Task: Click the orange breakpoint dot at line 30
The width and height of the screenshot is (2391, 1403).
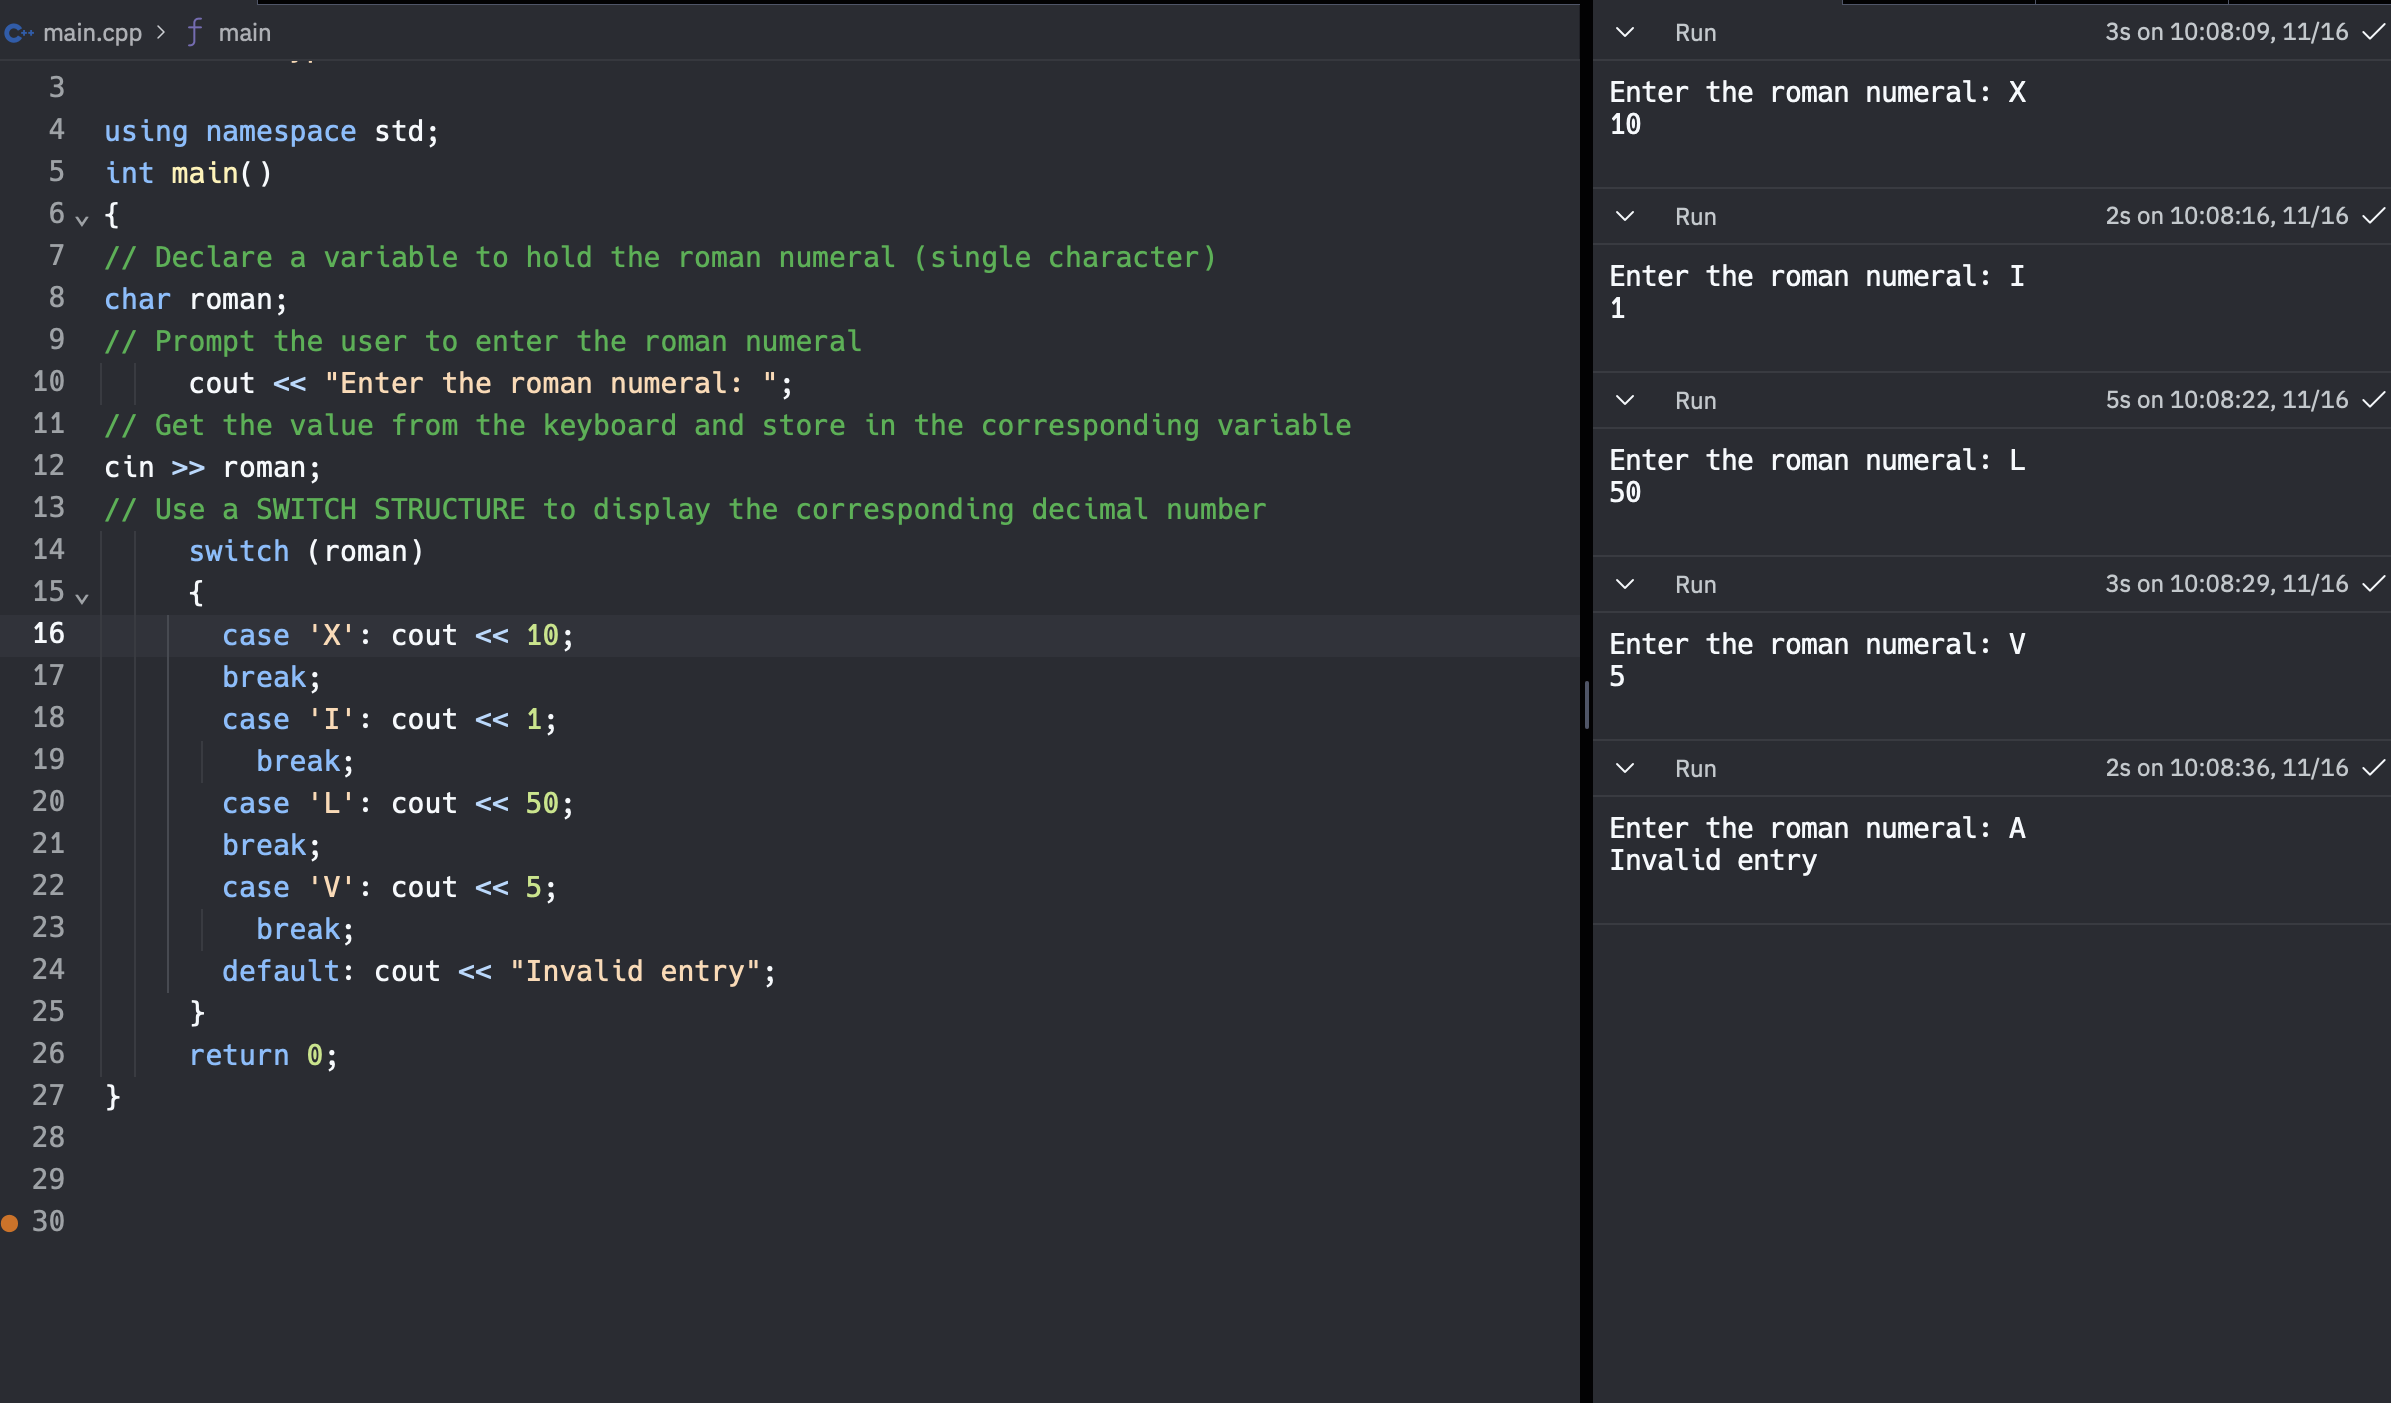Action: point(10,1222)
